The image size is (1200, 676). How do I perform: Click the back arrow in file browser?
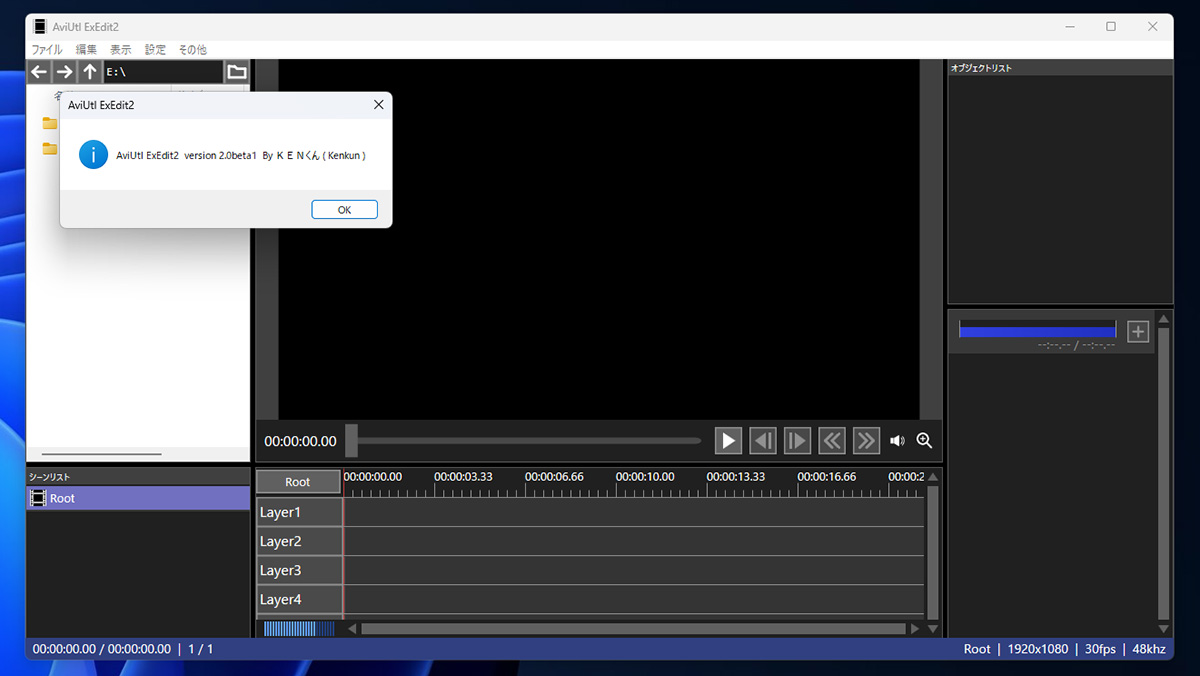pyautogui.click(x=39, y=72)
